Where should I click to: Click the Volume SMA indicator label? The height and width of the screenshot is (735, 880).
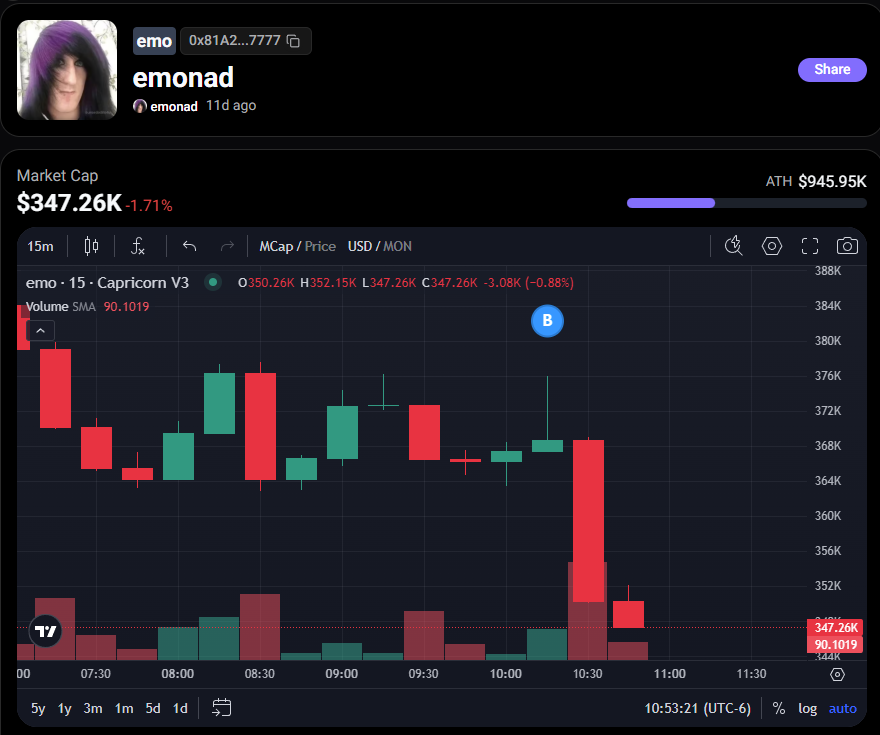coord(61,306)
